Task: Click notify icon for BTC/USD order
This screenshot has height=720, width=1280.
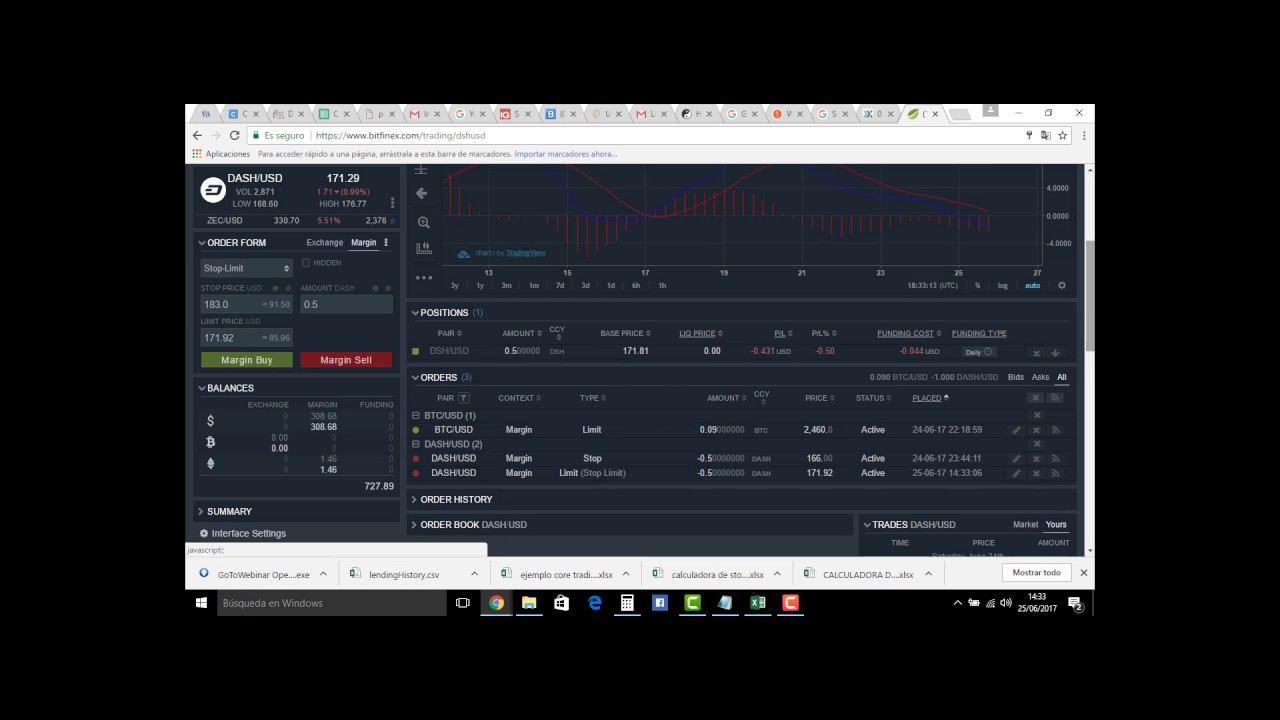Action: (x=1055, y=430)
